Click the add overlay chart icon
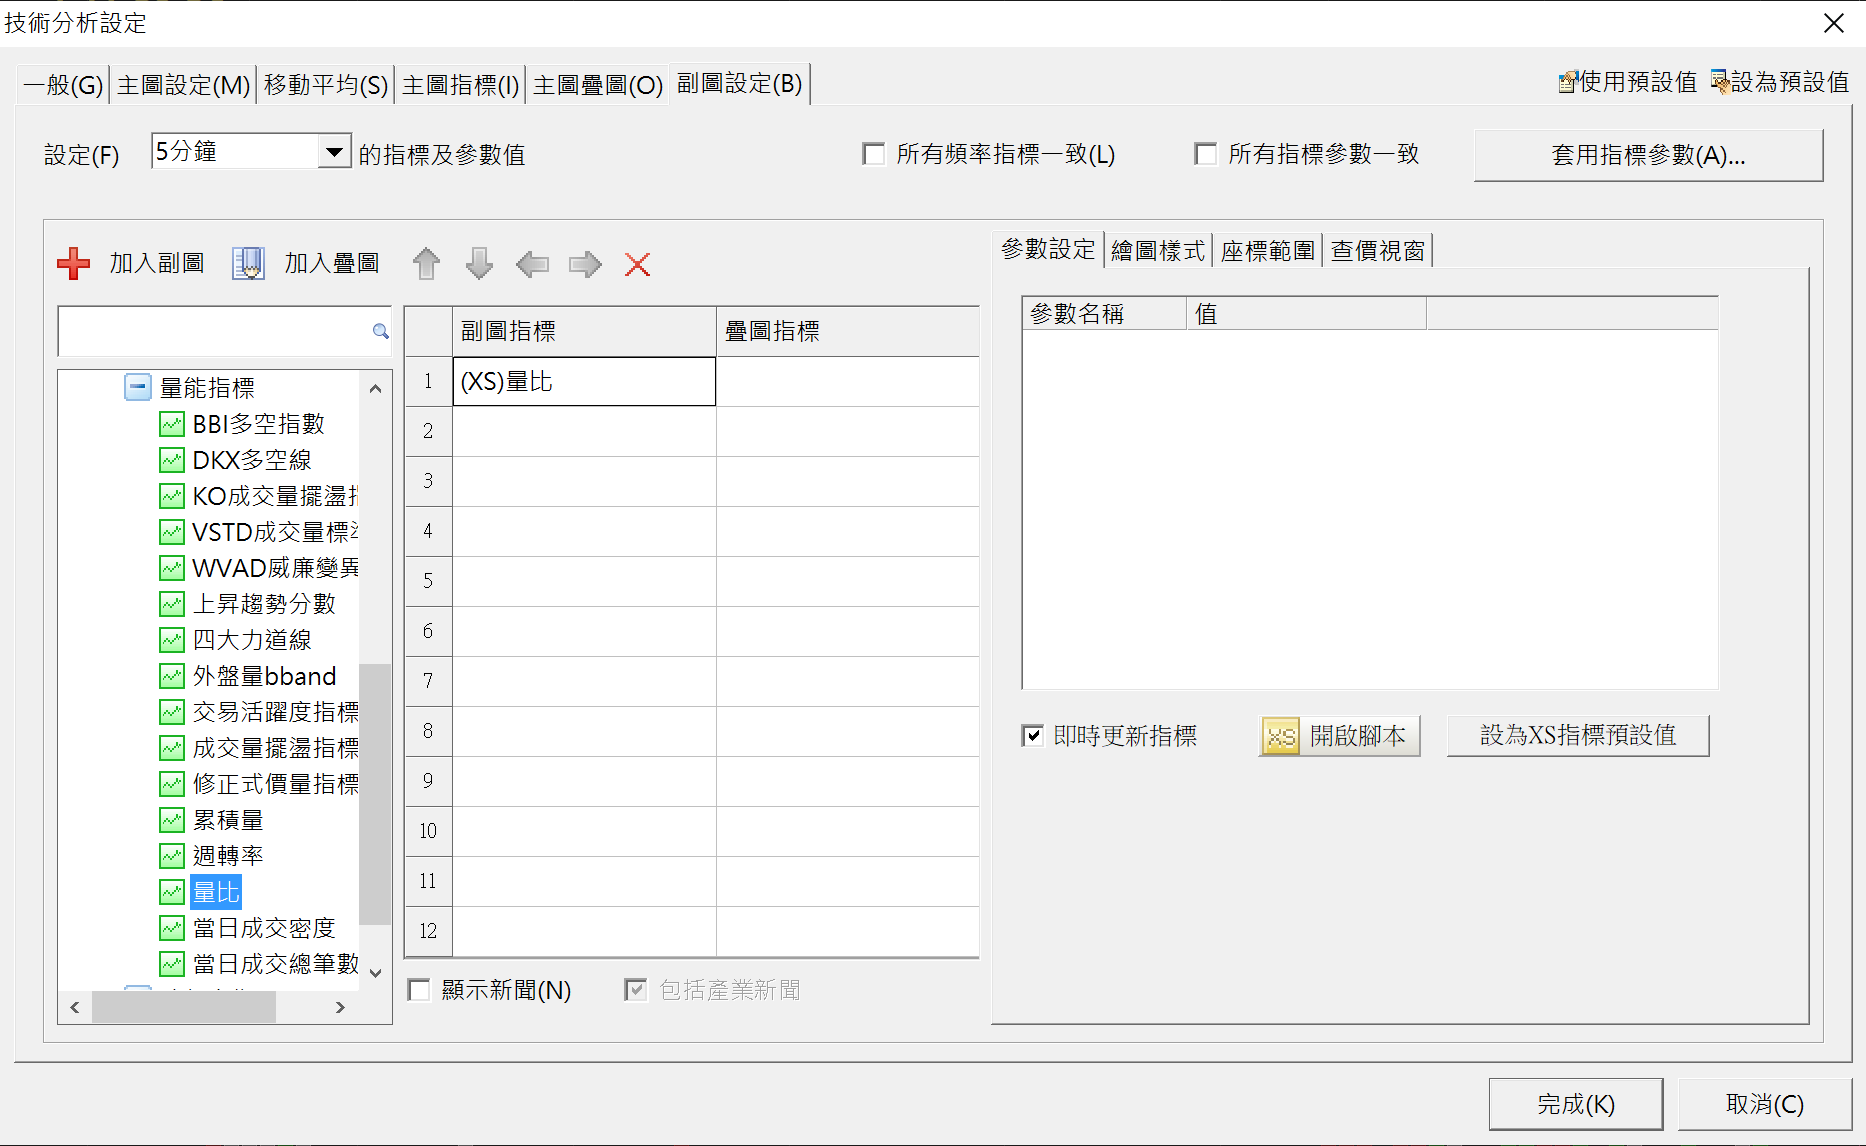Screen dimensions: 1866x1146 [x=248, y=264]
